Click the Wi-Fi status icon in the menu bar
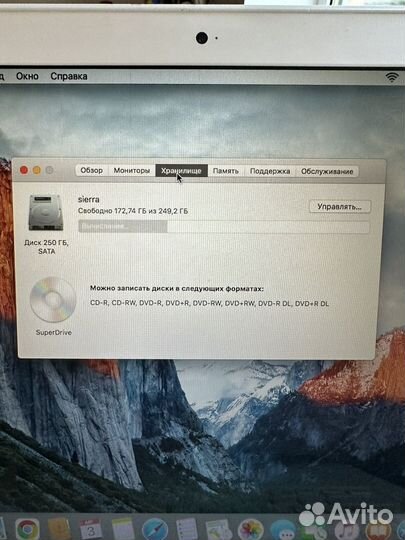The height and width of the screenshot is (540, 405). (x=392, y=77)
